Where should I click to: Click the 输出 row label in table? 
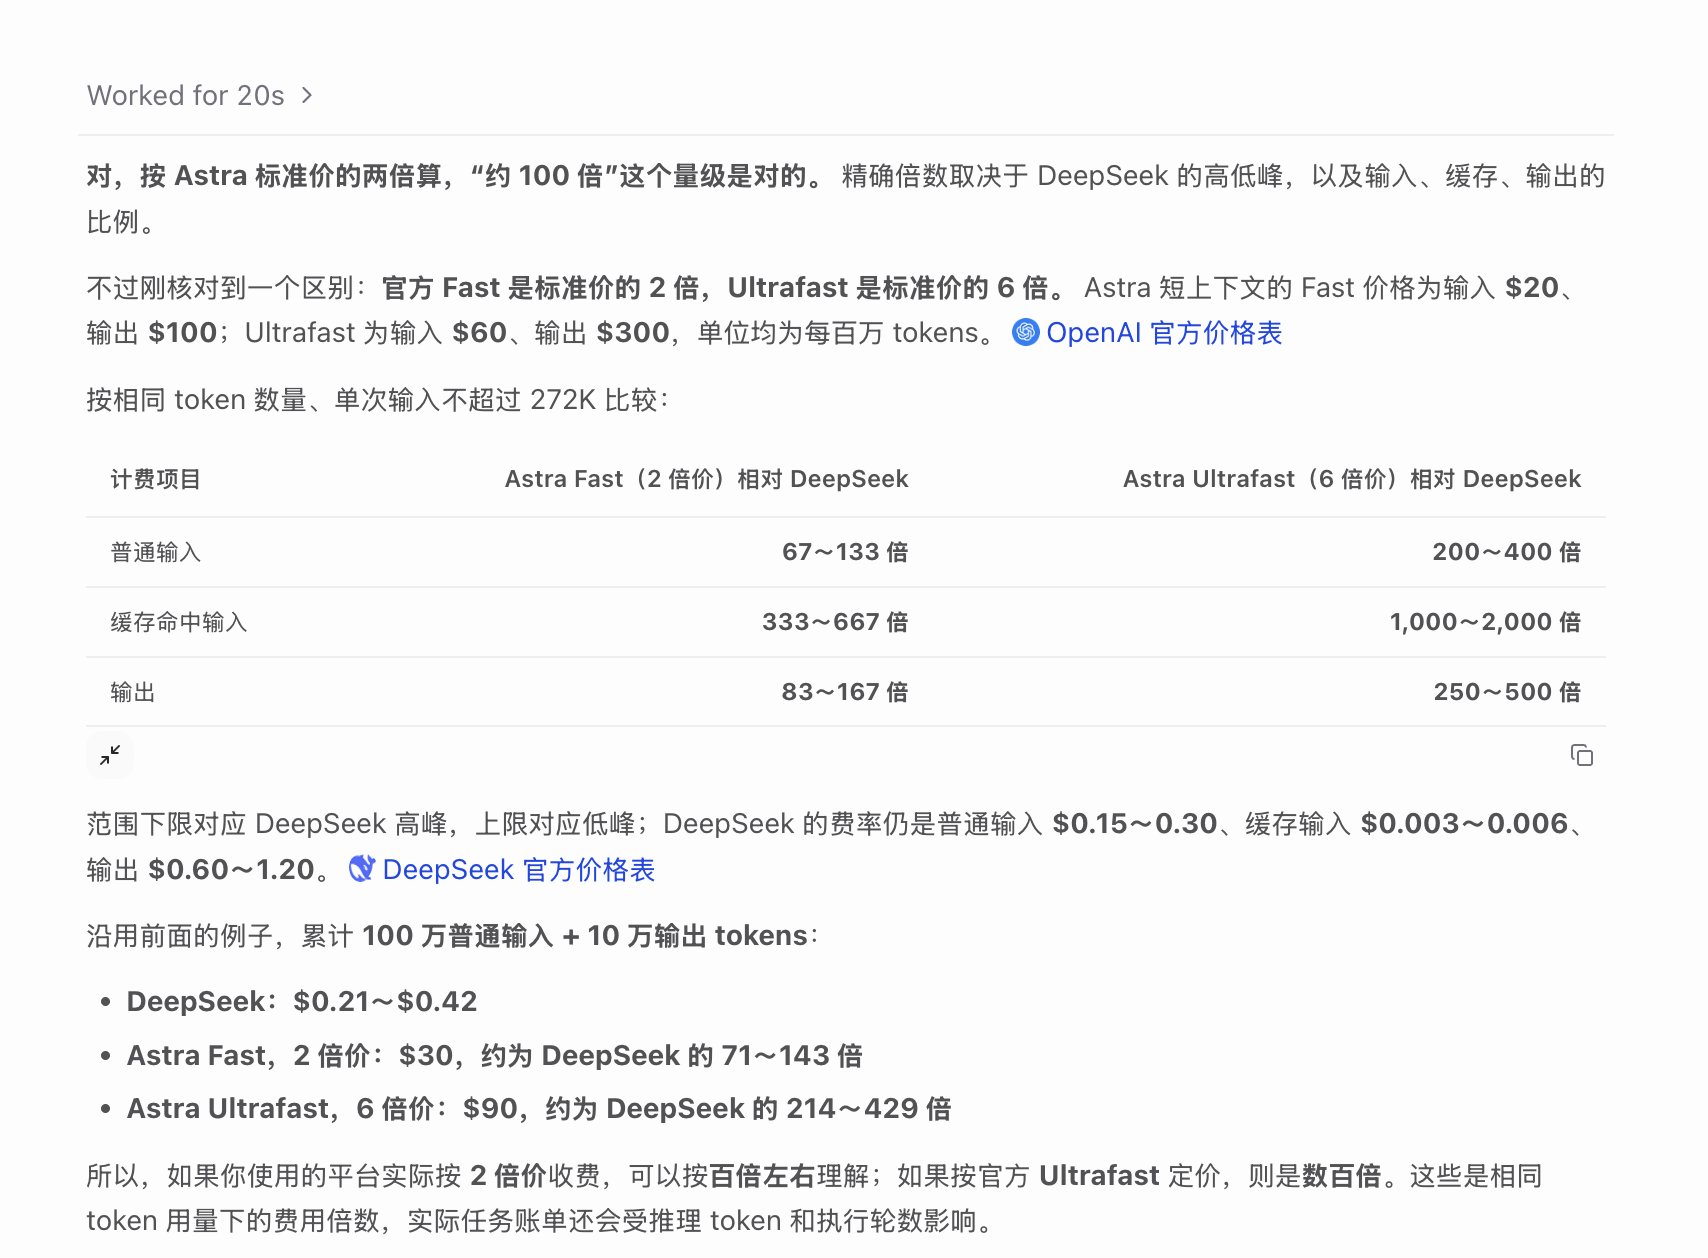pyautogui.click(x=132, y=692)
